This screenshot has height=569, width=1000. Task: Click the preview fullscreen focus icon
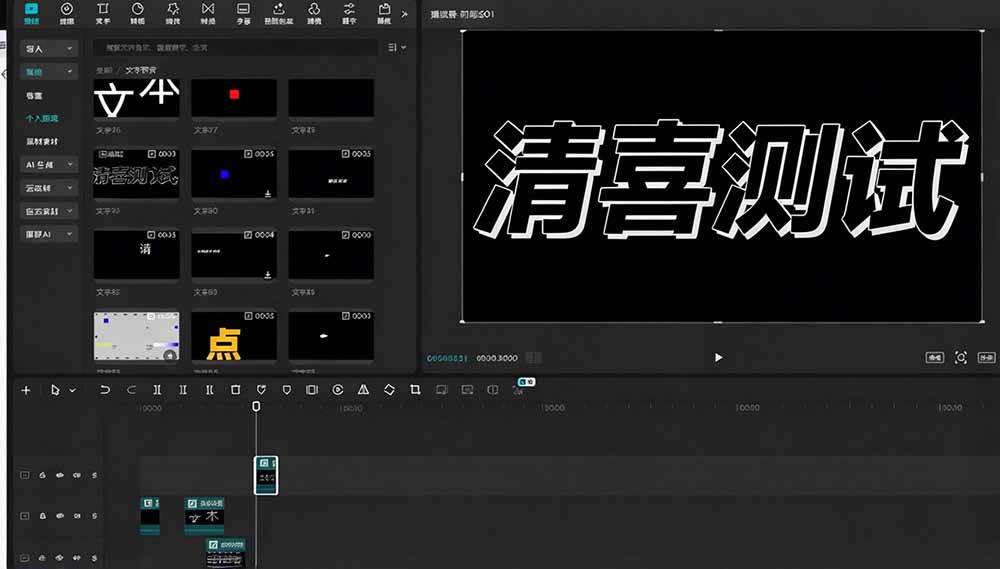[x=960, y=357]
